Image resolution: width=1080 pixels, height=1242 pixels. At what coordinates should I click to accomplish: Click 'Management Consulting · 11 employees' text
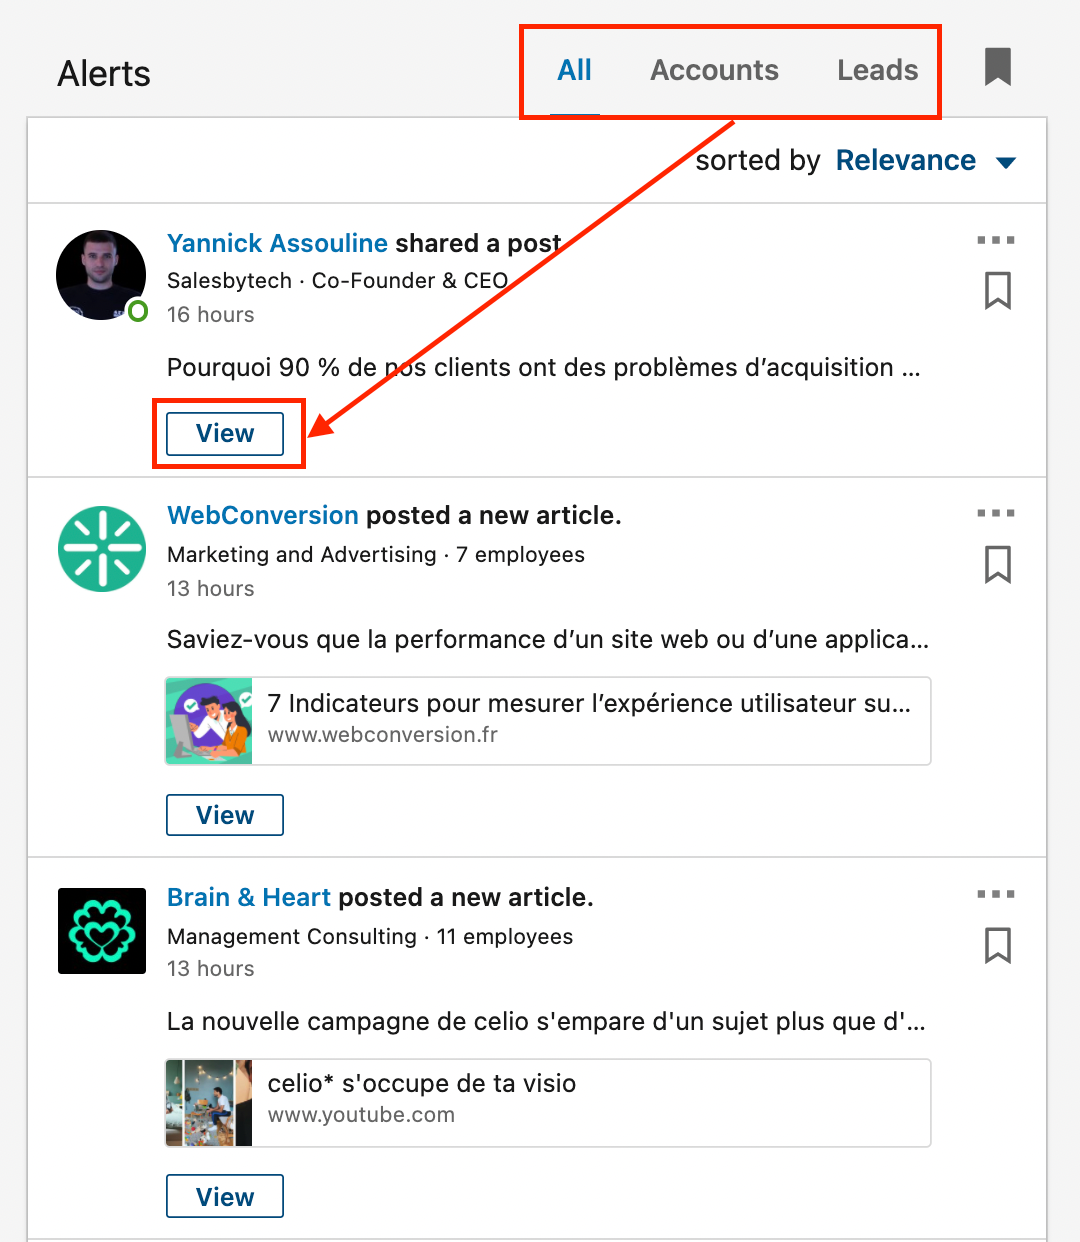click(x=370, y=936)
